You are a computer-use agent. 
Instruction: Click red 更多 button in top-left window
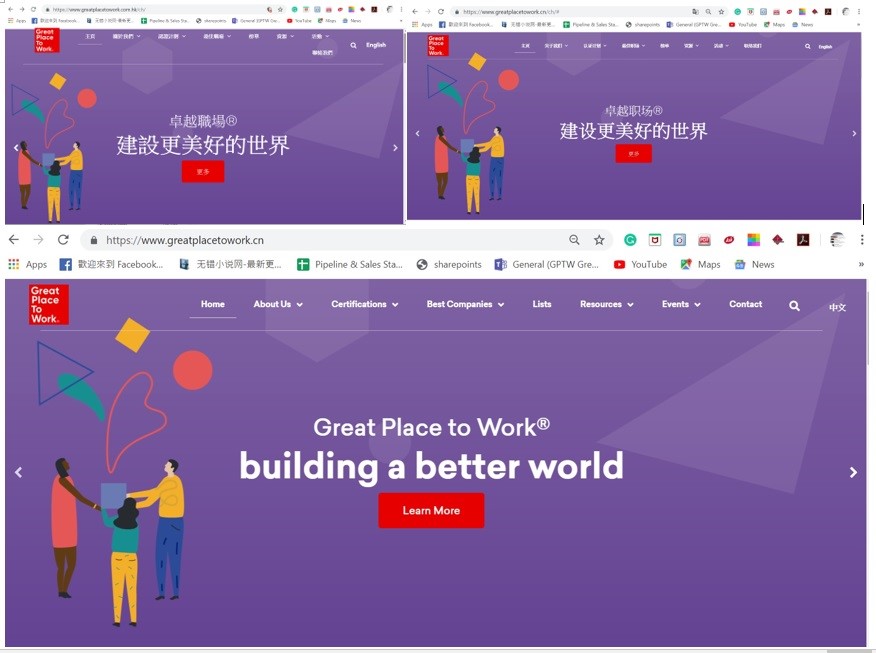203,171
